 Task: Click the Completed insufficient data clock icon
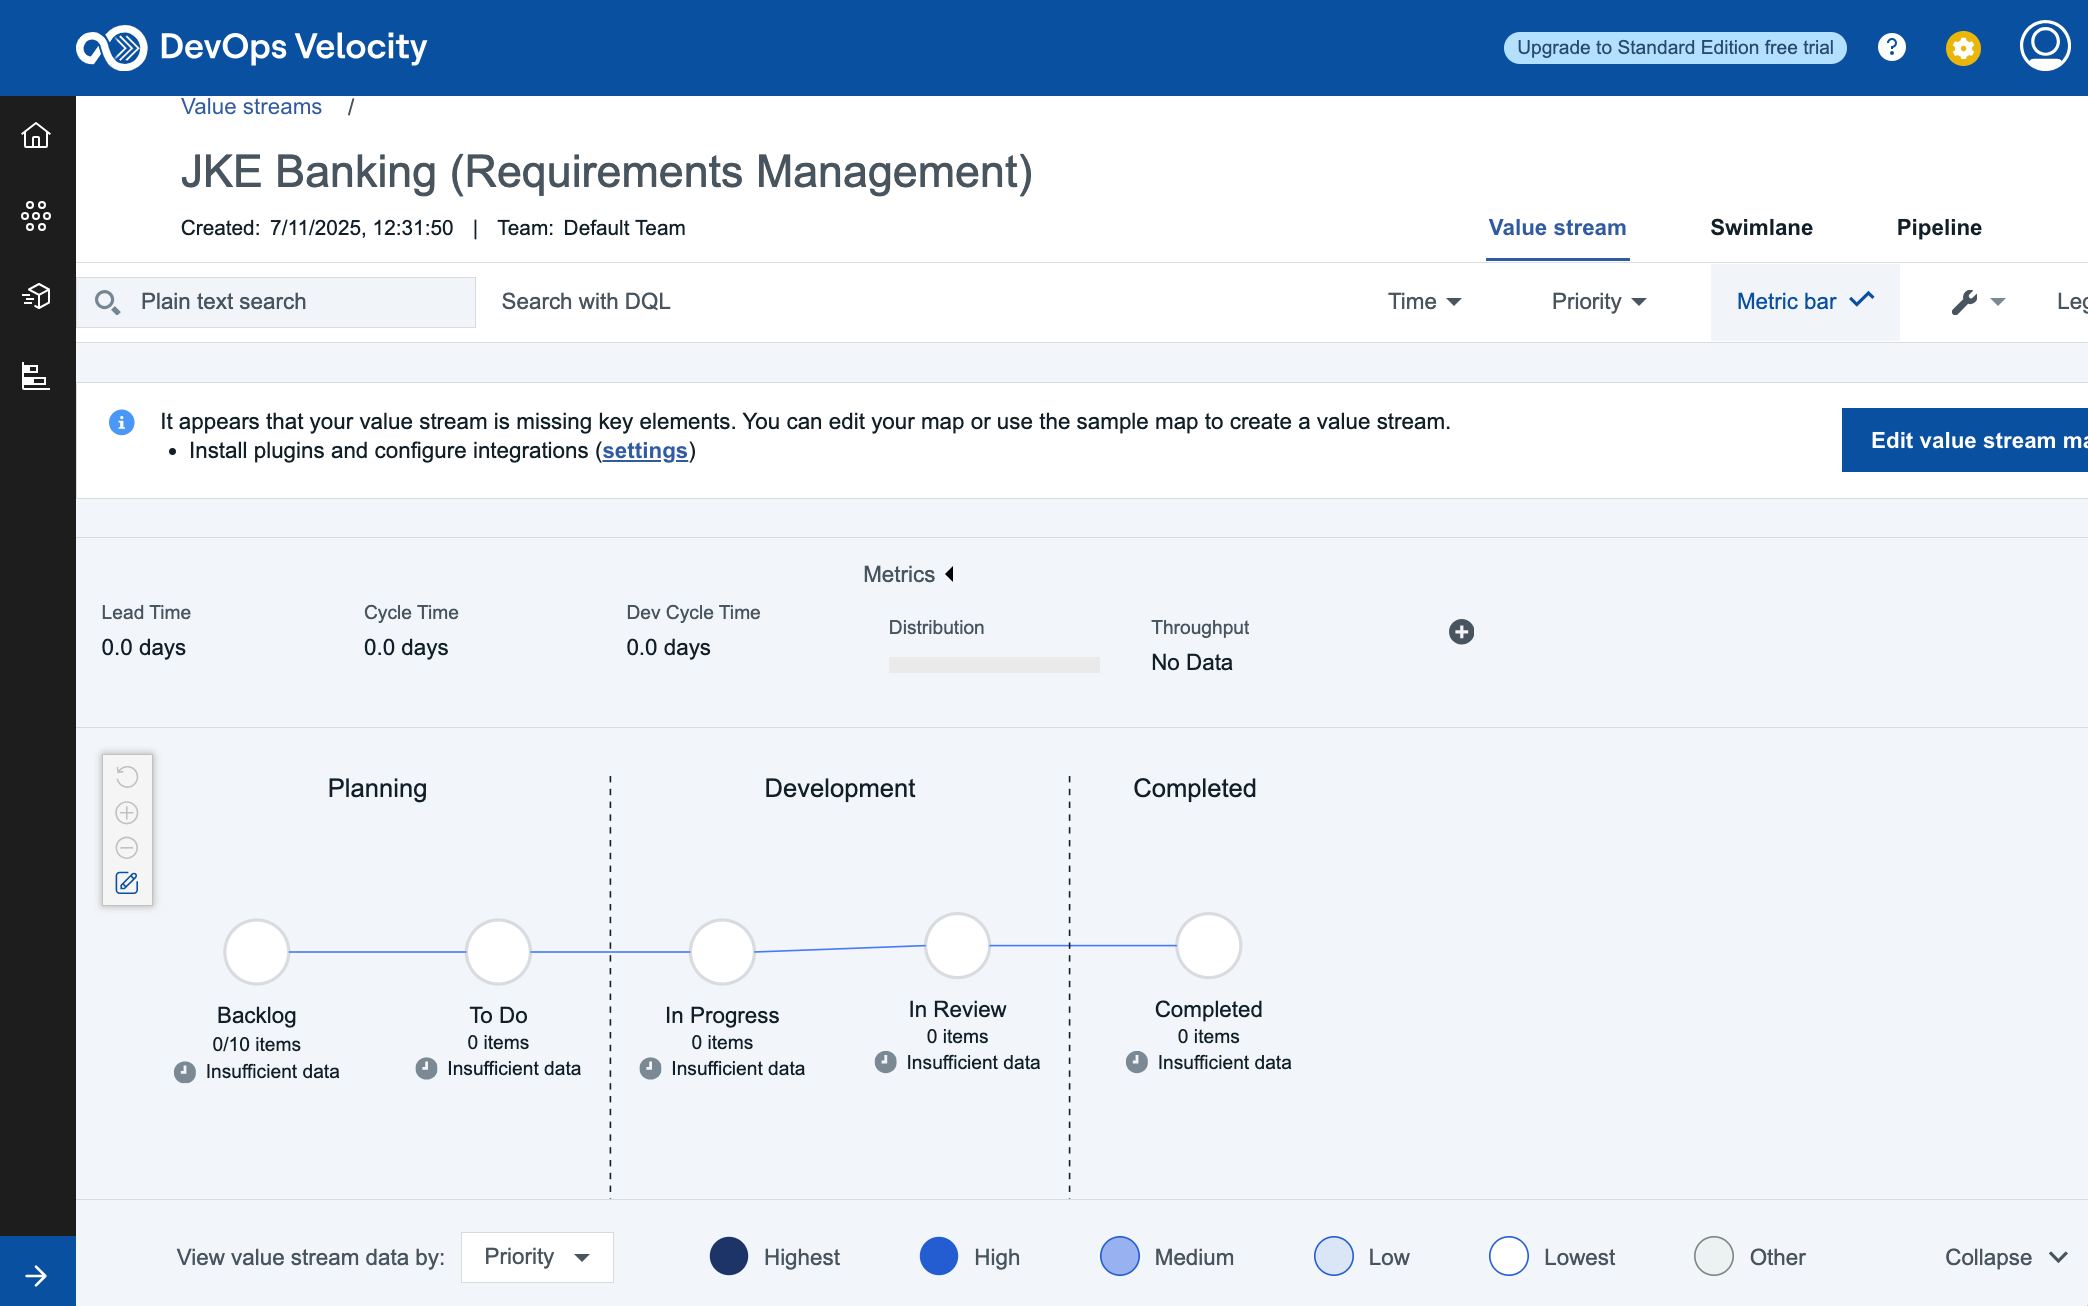[x=1136, y=1062]
